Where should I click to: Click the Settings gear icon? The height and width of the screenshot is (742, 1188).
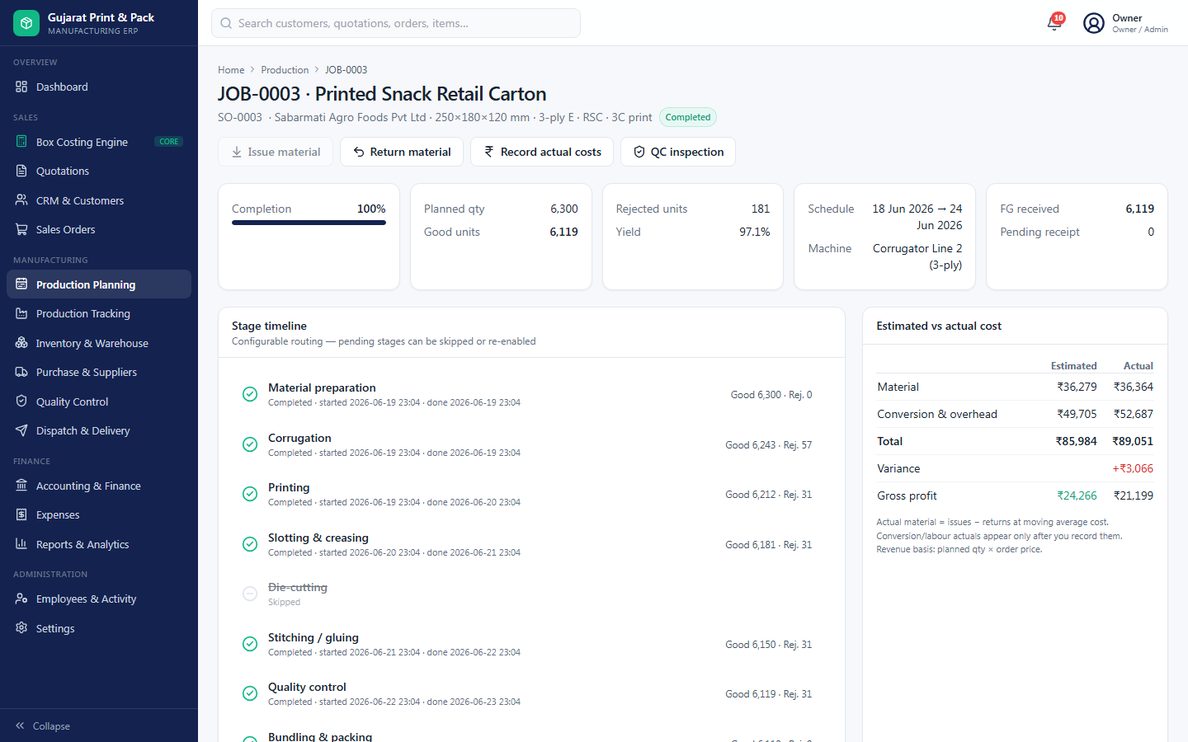point(21,628)
